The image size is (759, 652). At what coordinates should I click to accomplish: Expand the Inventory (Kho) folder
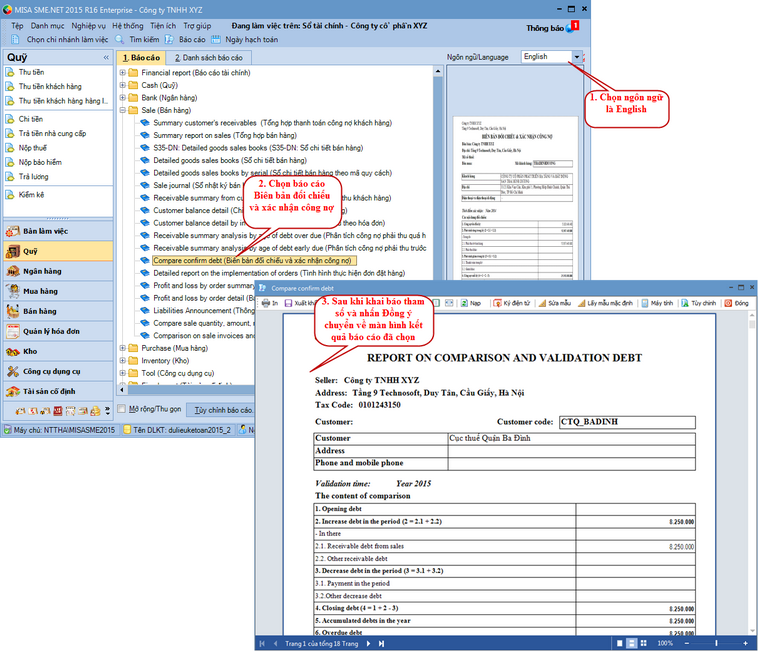(x=122, y=361)
